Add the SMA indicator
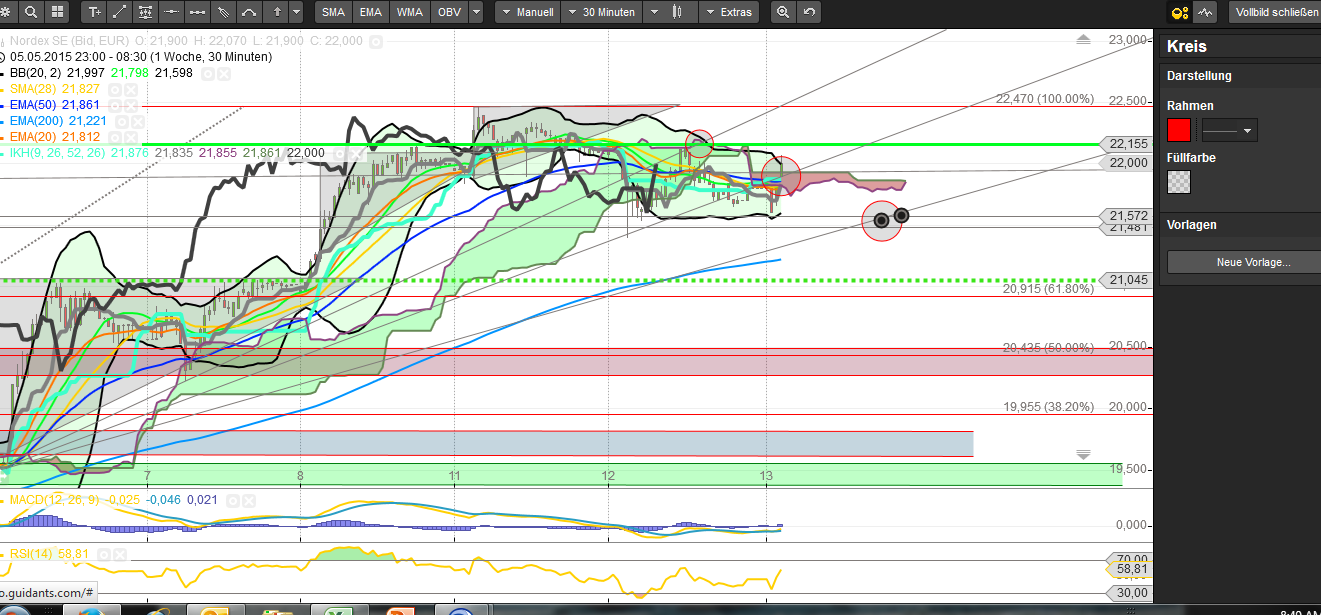1321x615 pixels. tap(333, 12)
